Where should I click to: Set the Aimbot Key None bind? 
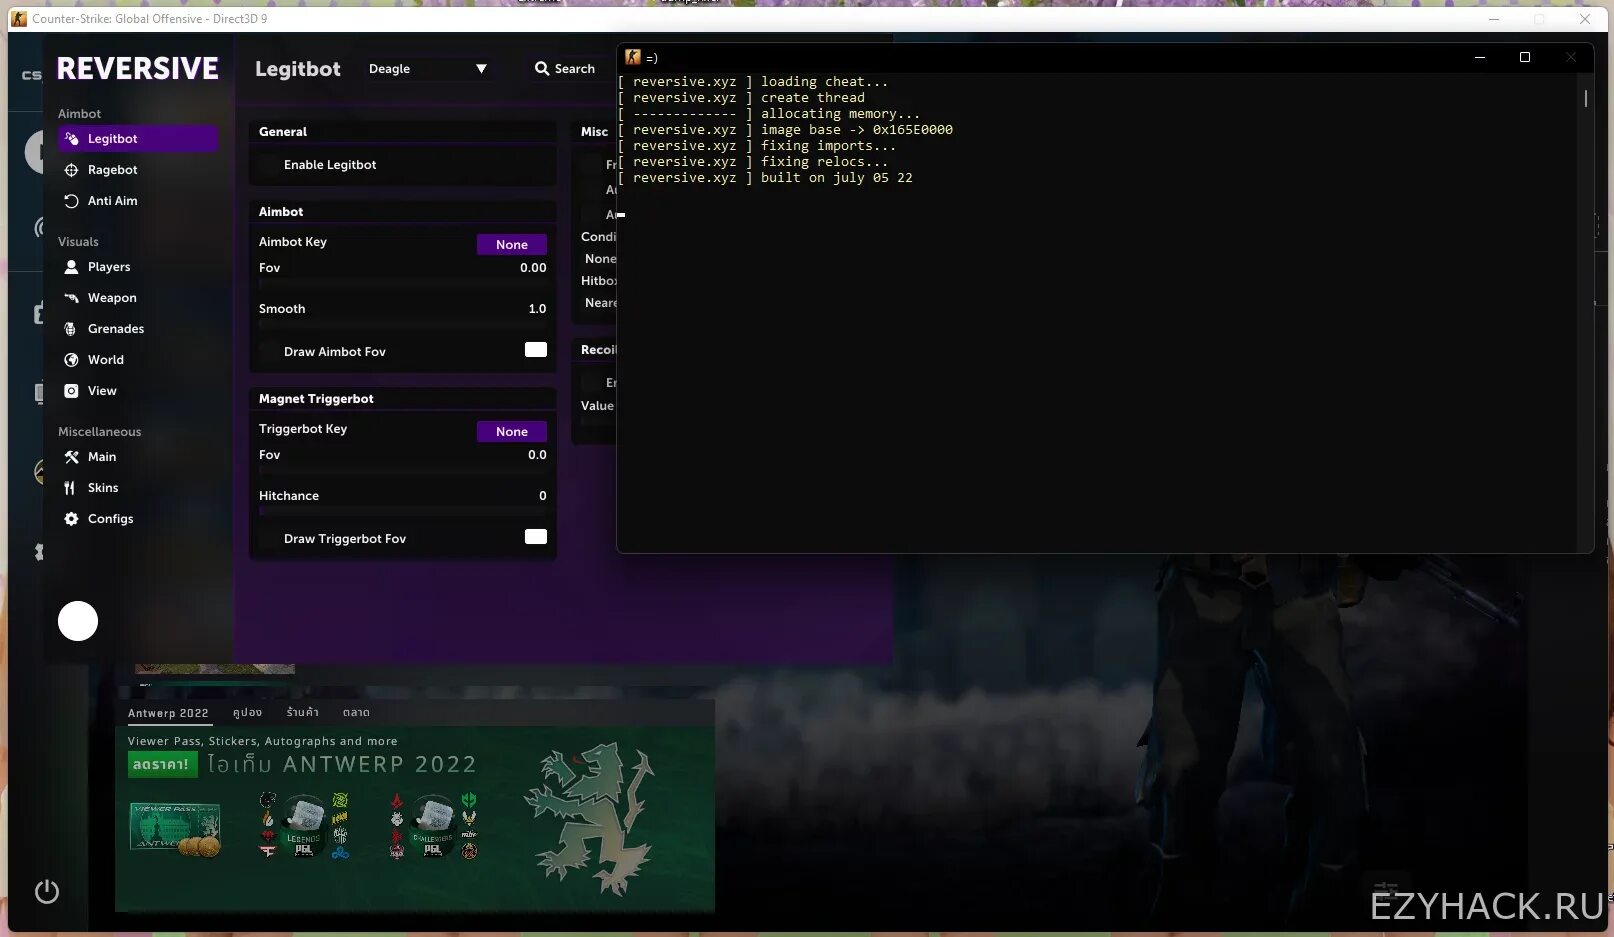(x=512, y=245)
